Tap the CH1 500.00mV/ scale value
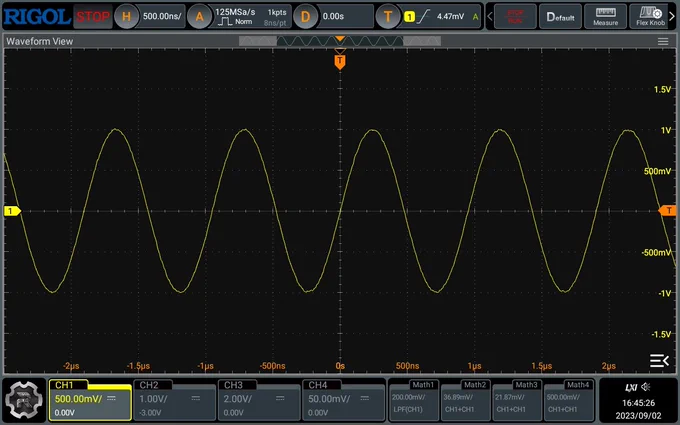Image resolution: width=680 pixels, height=425 pixels. coord(78,399)
